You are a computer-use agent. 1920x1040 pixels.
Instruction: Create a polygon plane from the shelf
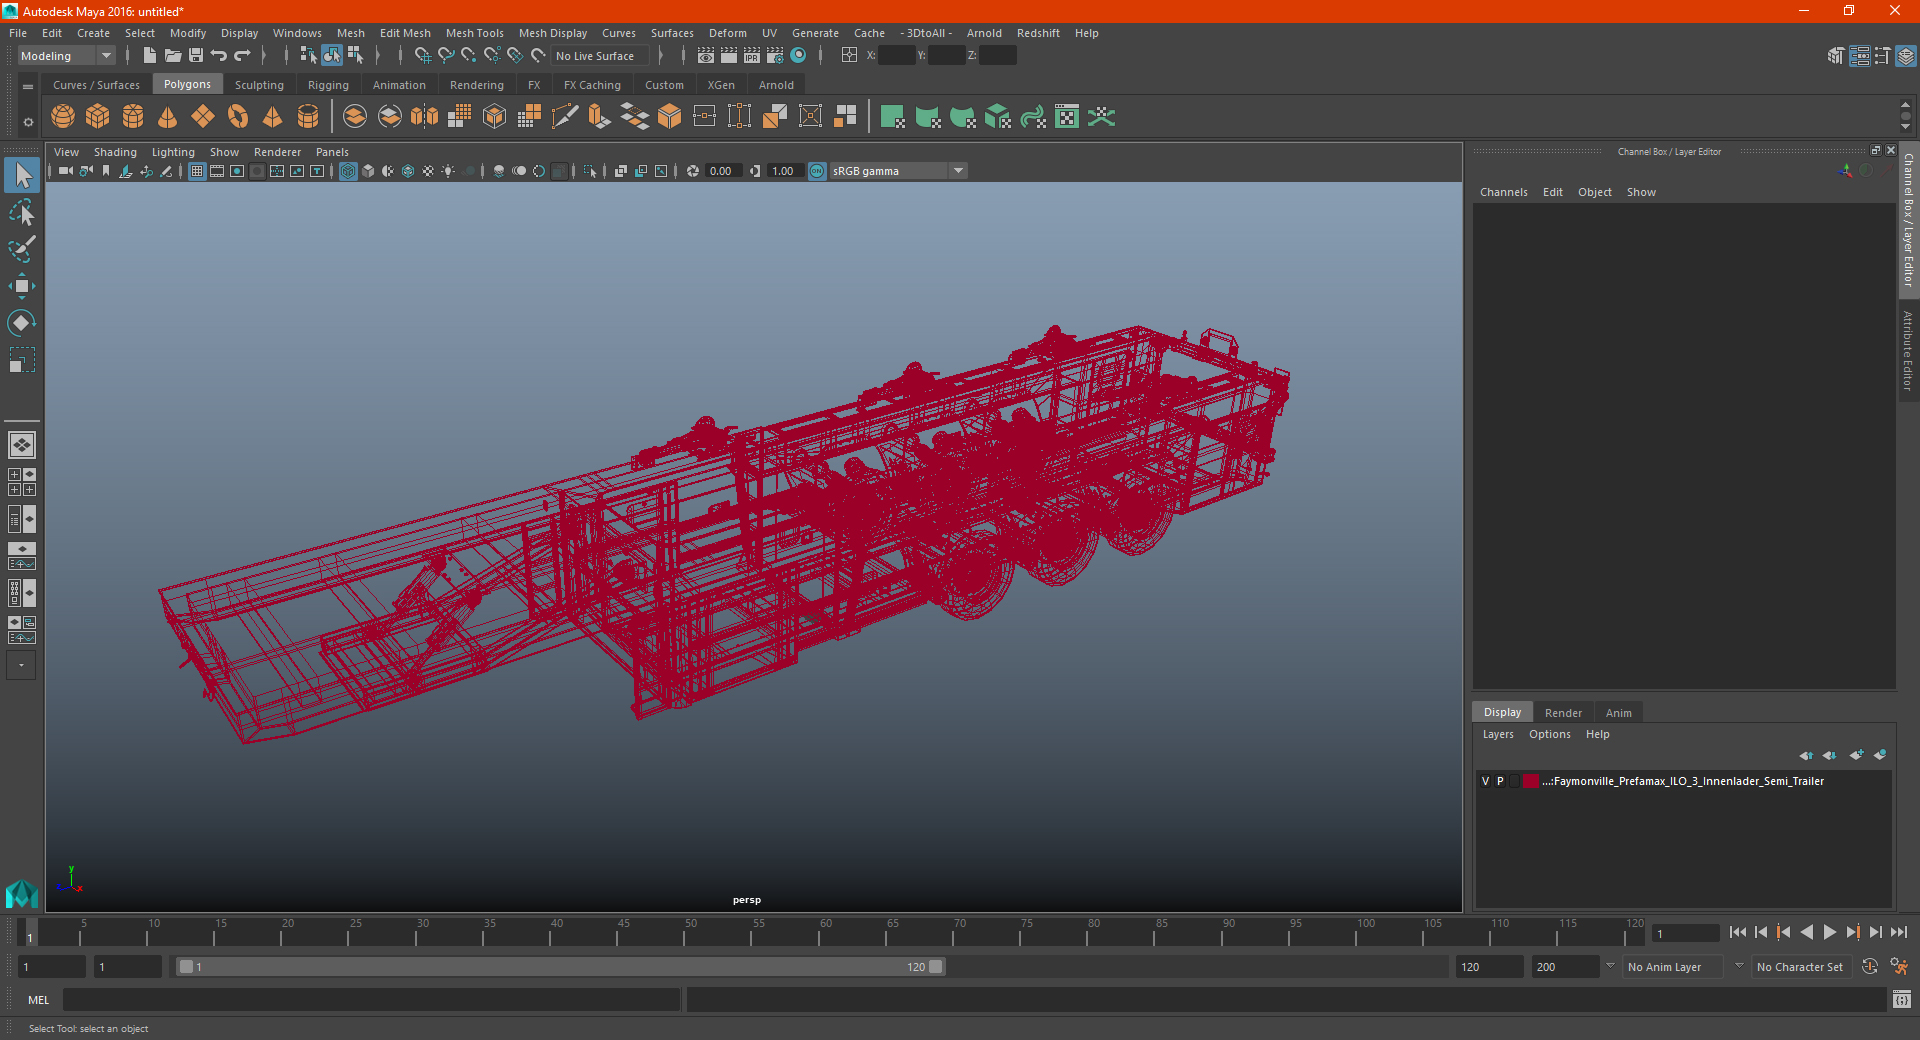203,117
